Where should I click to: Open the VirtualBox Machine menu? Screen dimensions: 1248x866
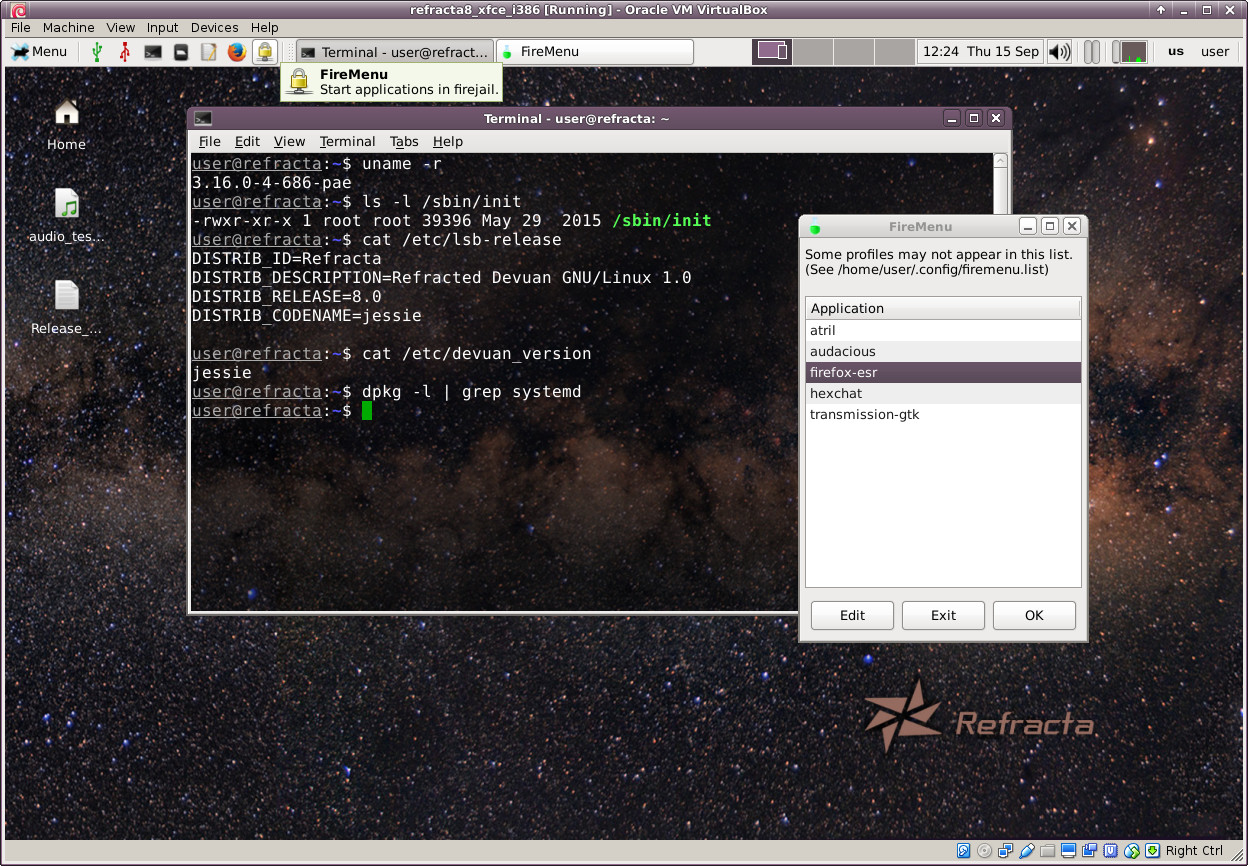[69, 27]
